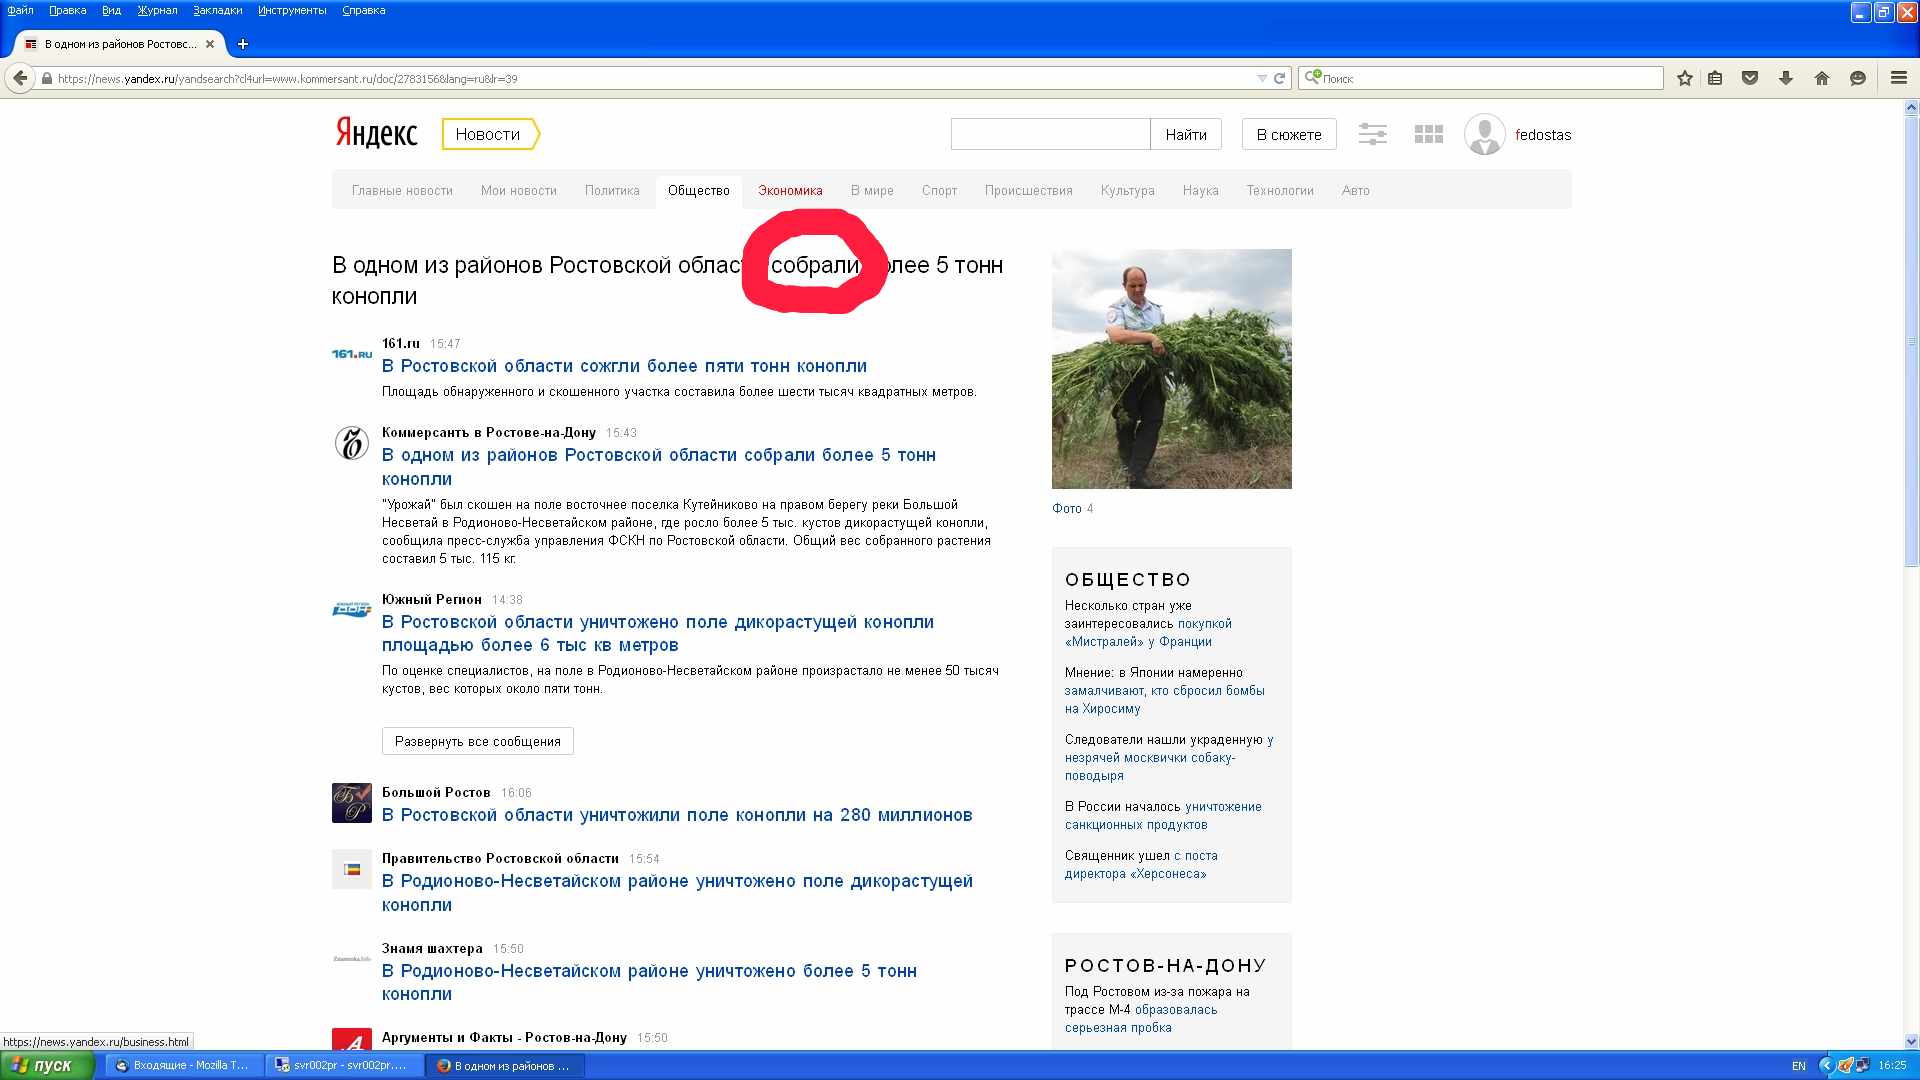Open article В Ростовской области сожгли более пяти тонн
The image size is (1920, 1080).
tap(624, 366)
